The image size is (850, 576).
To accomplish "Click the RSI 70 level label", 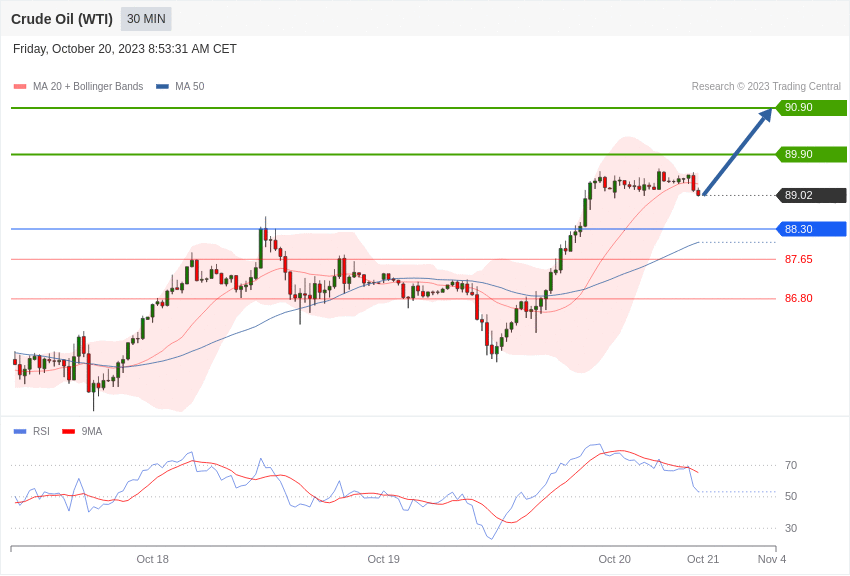I will pyautogui.click(x=791, y=465).
